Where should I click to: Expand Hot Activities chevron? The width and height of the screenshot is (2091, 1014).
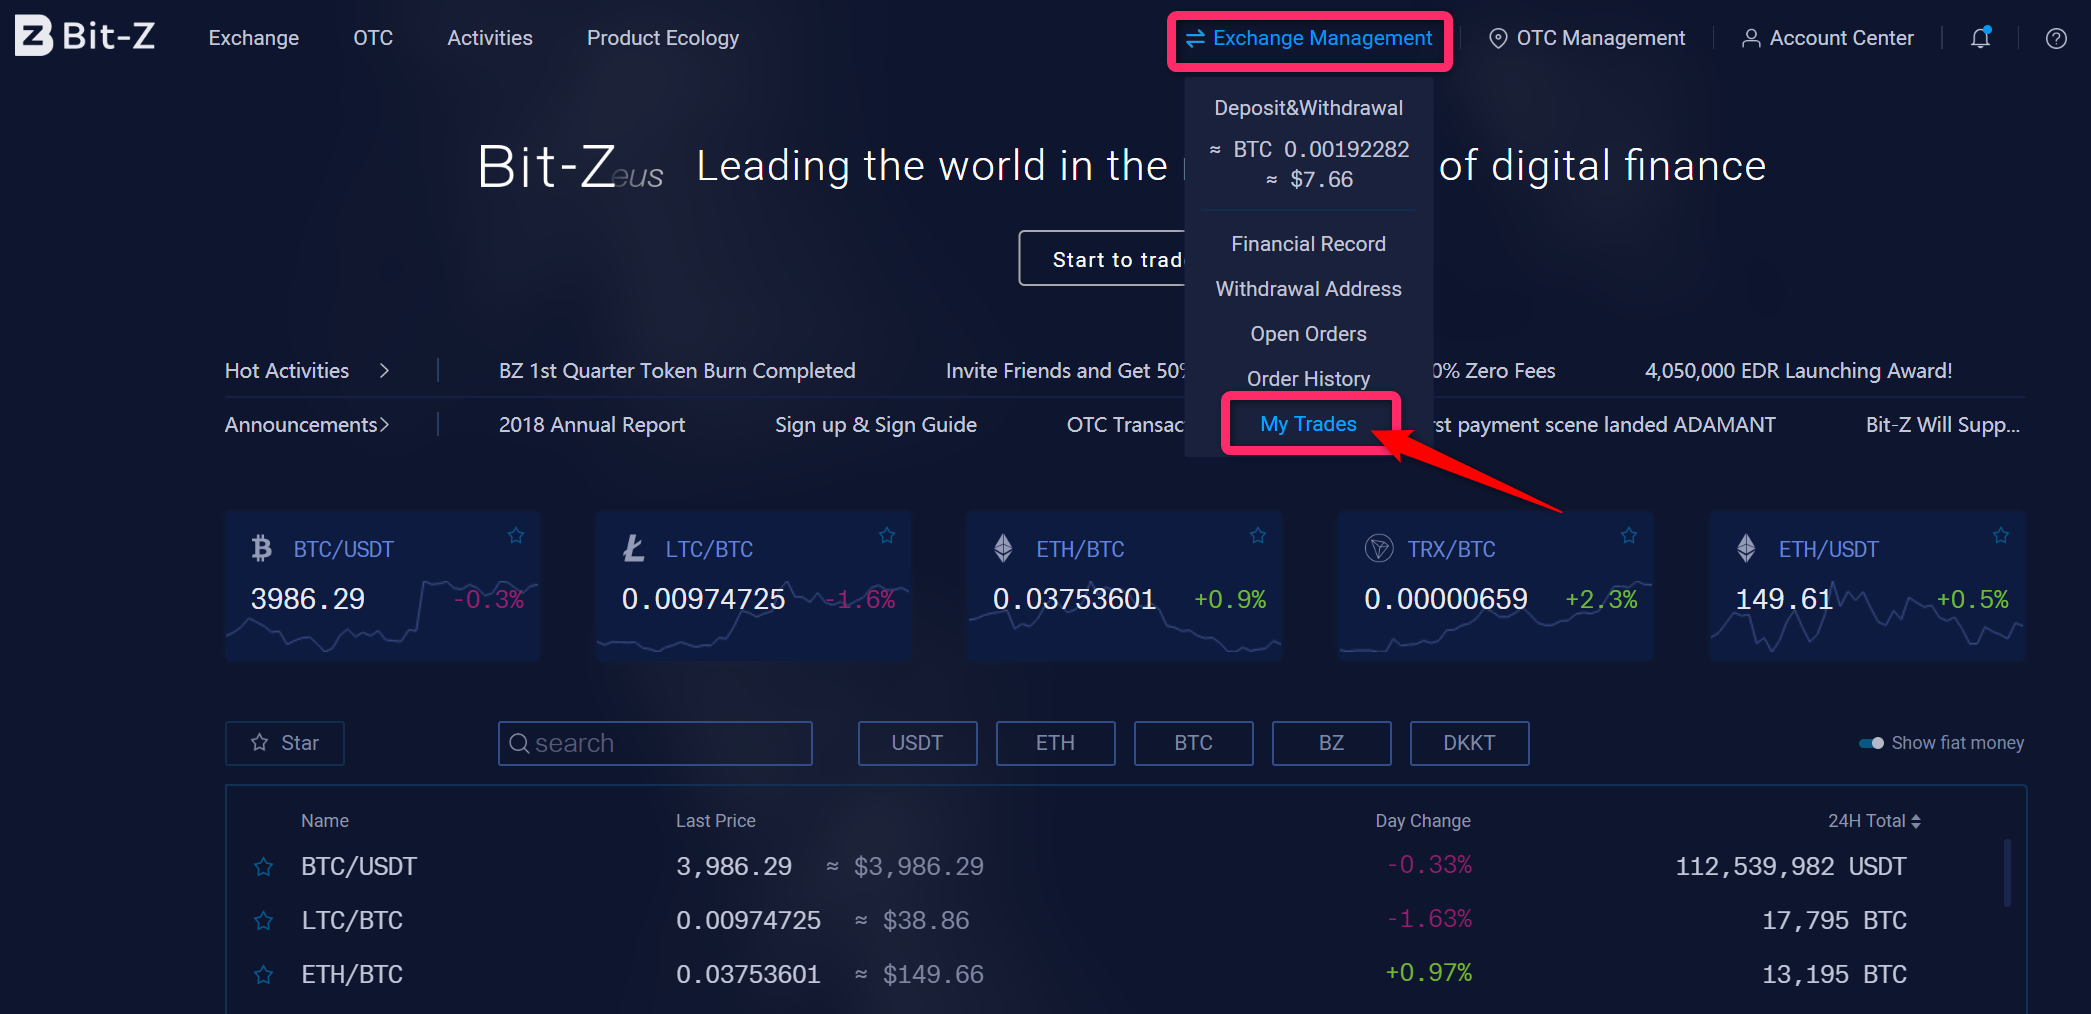point(384,371)
